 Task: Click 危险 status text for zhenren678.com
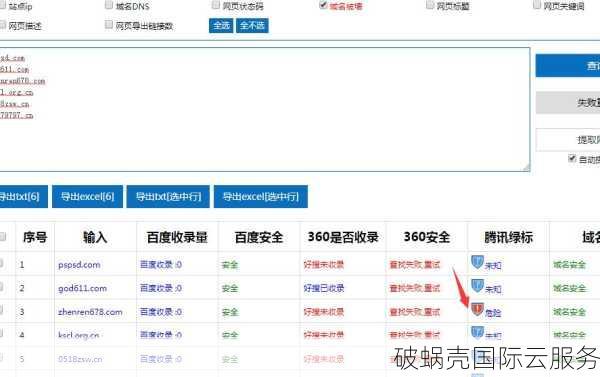493,313
